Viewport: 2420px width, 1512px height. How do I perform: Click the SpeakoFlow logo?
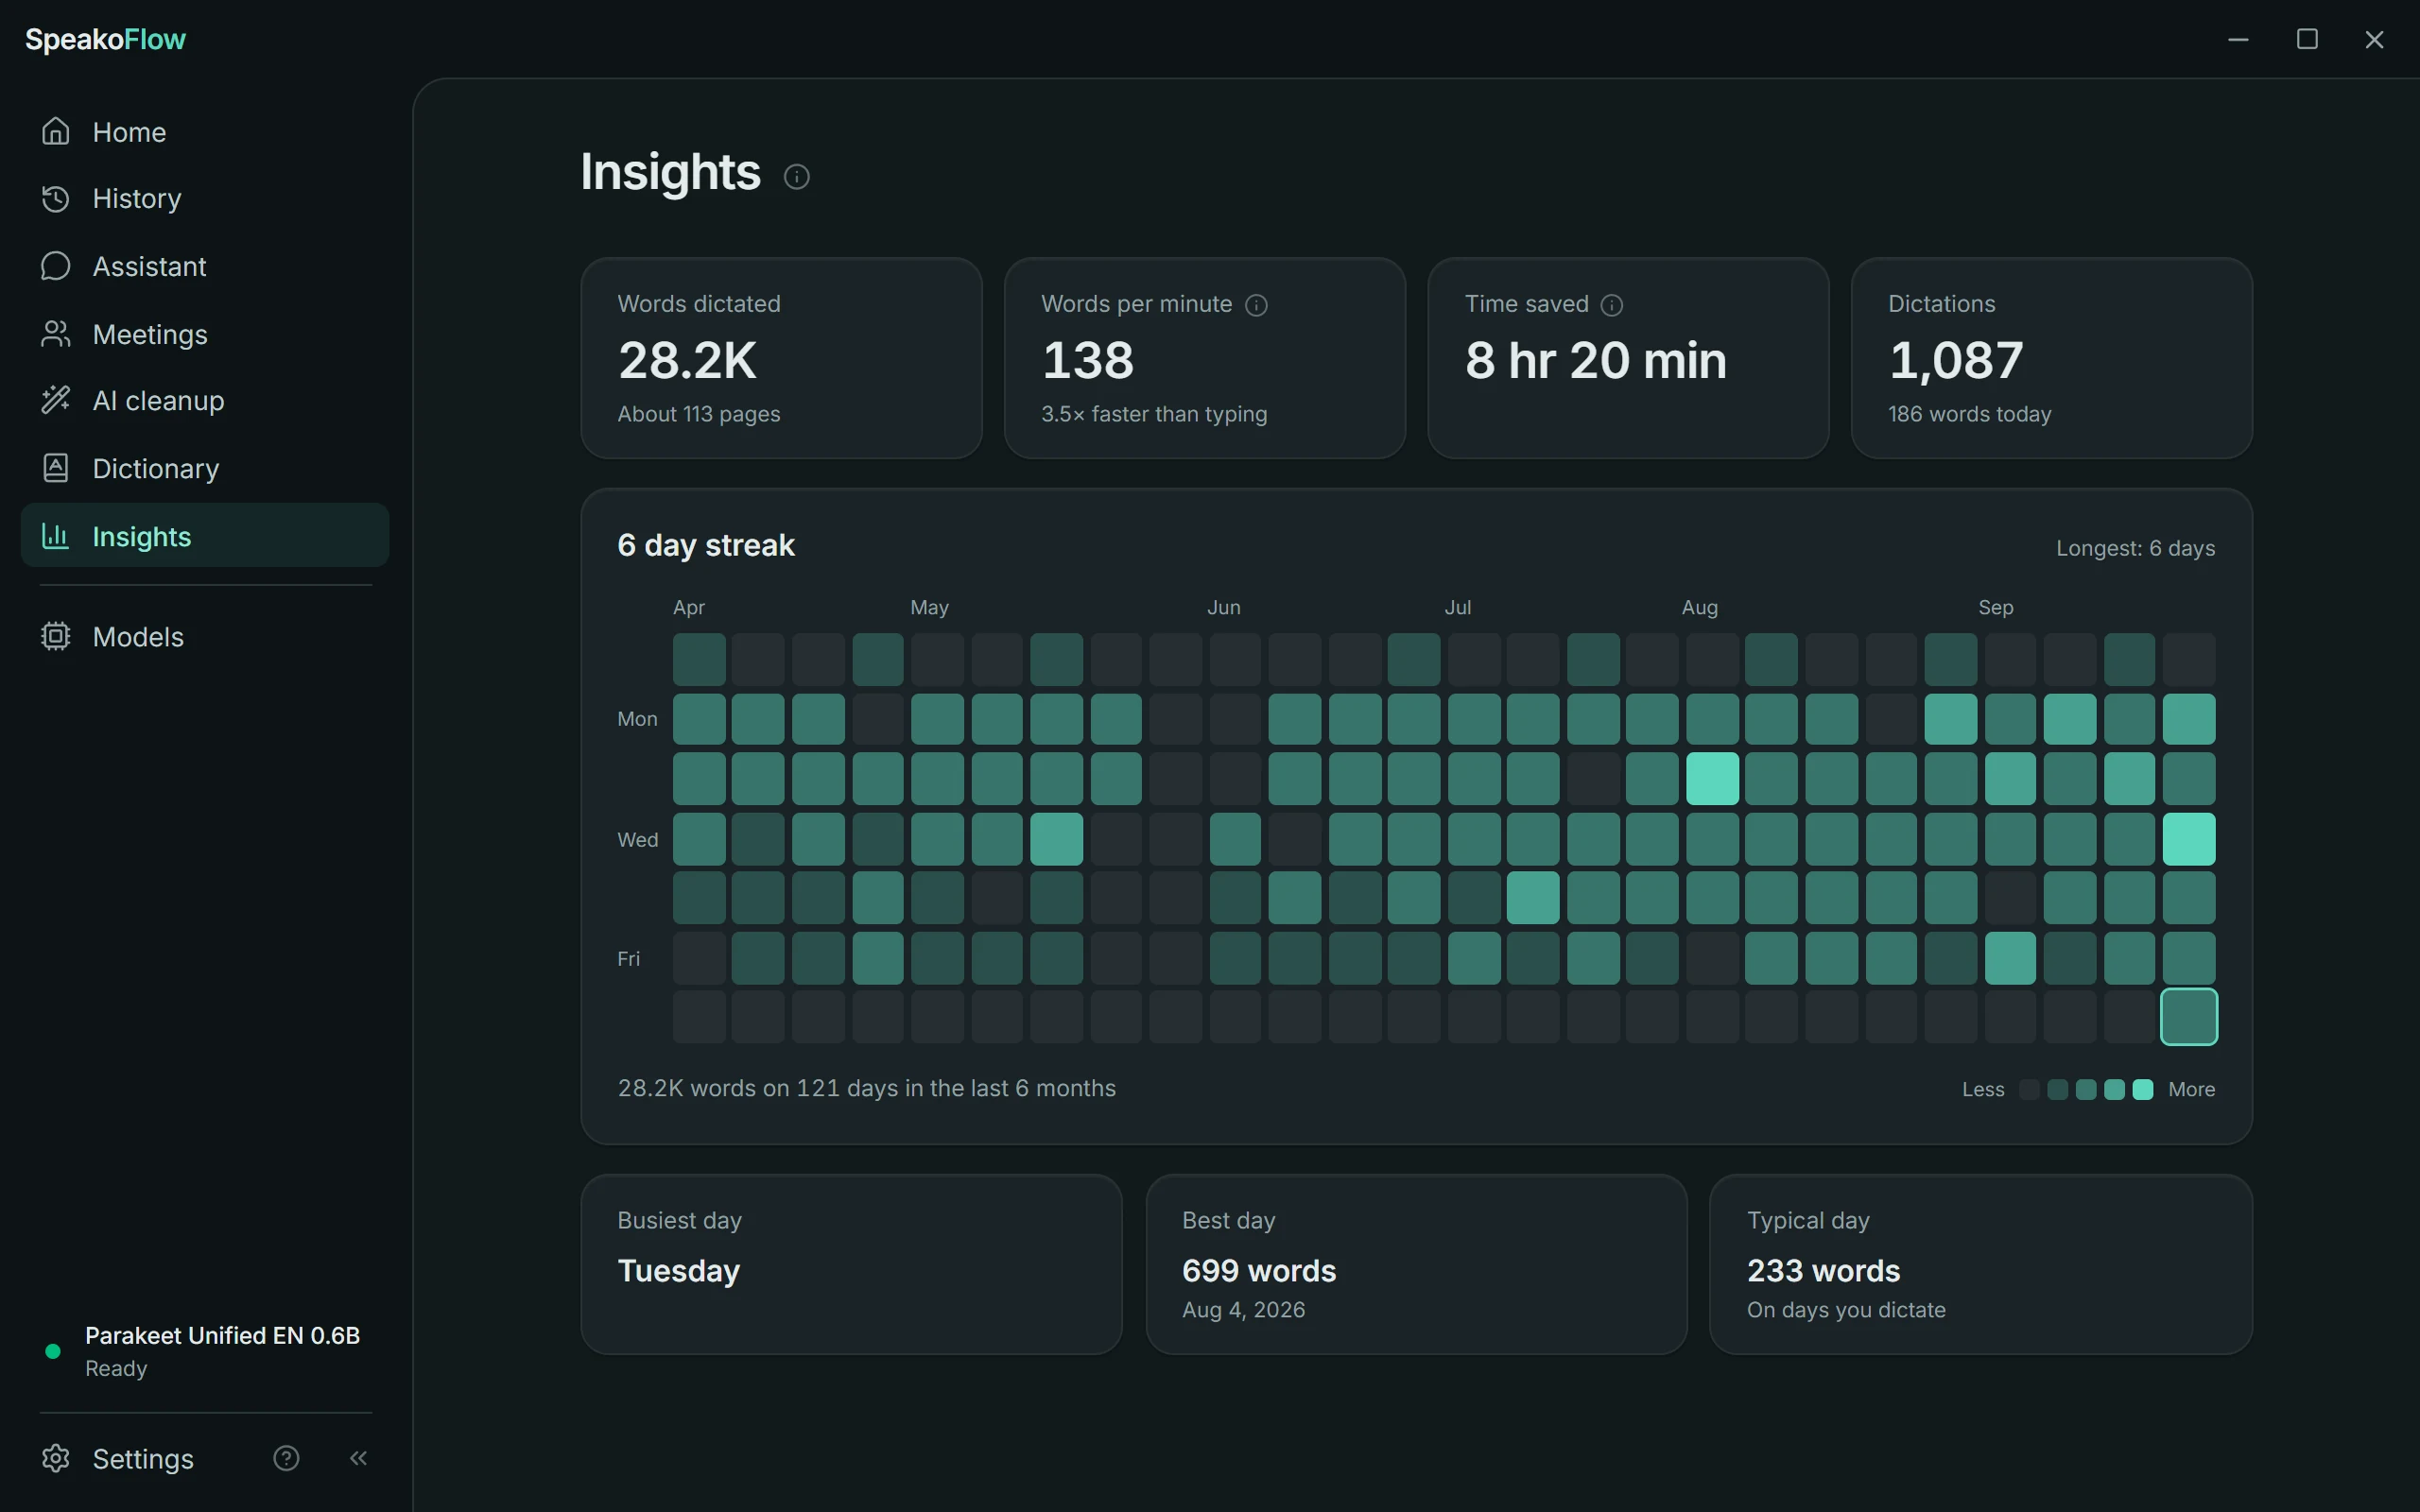tap(105, 39)
